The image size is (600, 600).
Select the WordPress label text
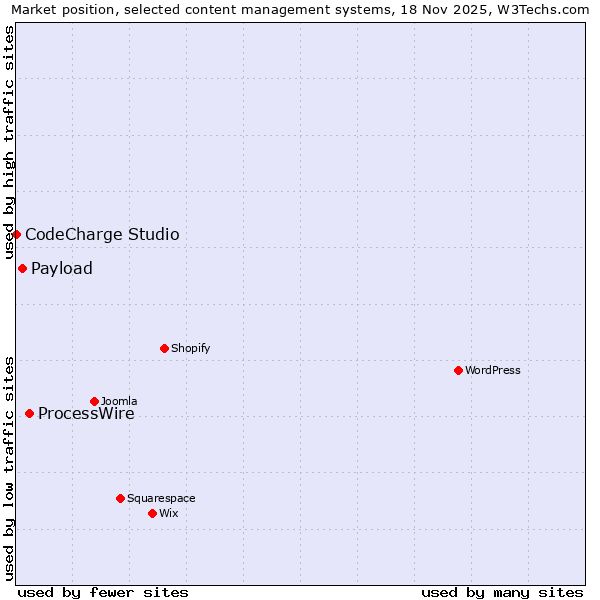[493, 370]
